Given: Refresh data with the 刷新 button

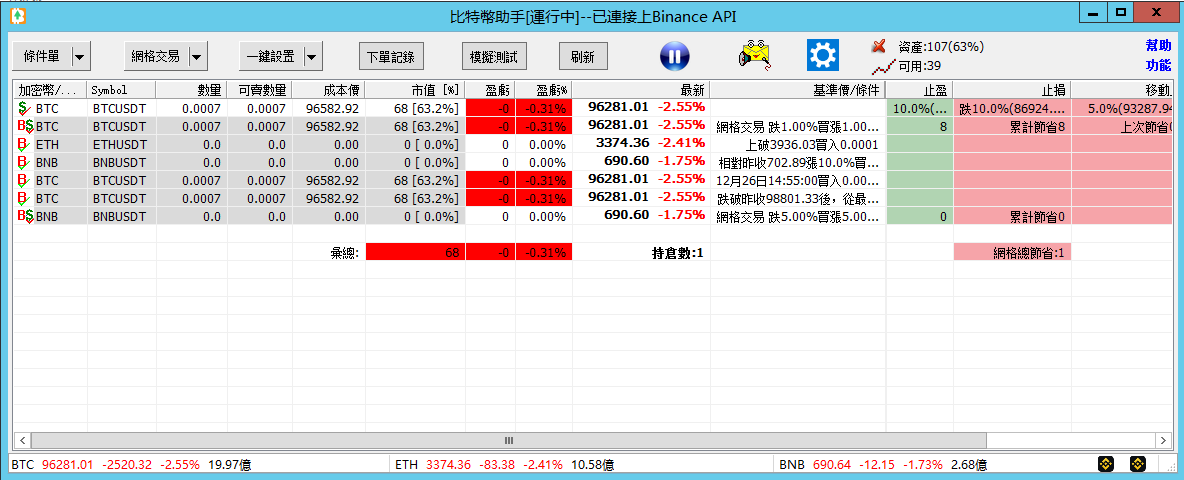Looking at the screenshot, I should (x=583, y=57).
